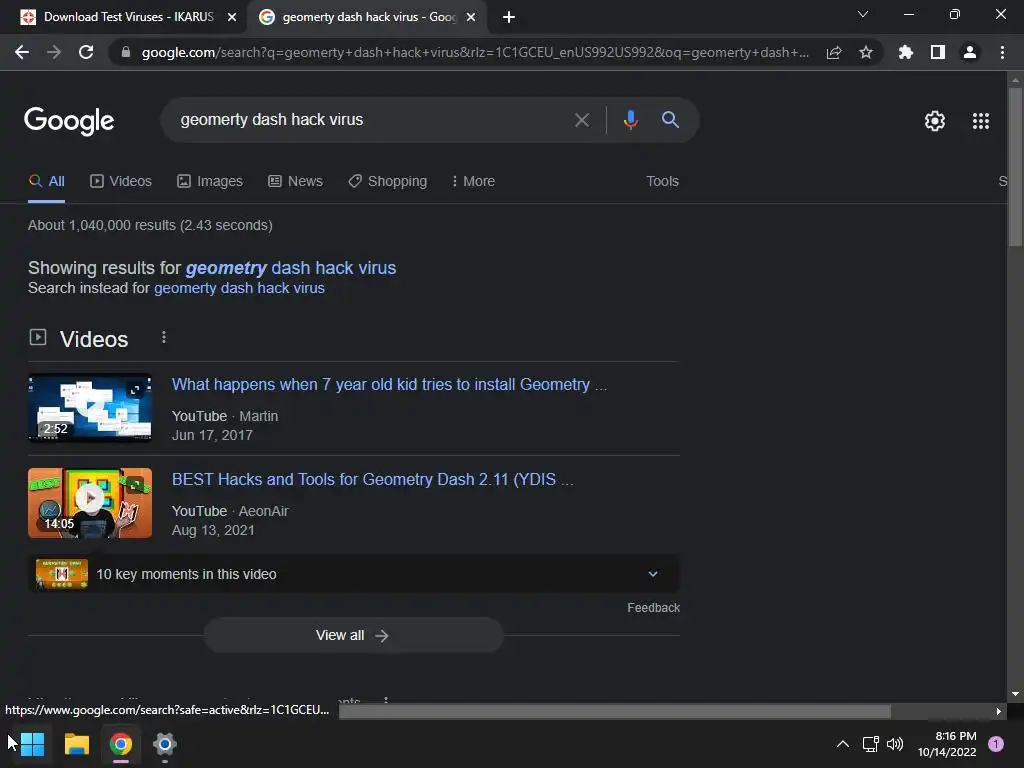The height and width of the screenshot is (768, 1024).
Task: Open corrected geometry dash hack virus link
Action: (291, 268)
